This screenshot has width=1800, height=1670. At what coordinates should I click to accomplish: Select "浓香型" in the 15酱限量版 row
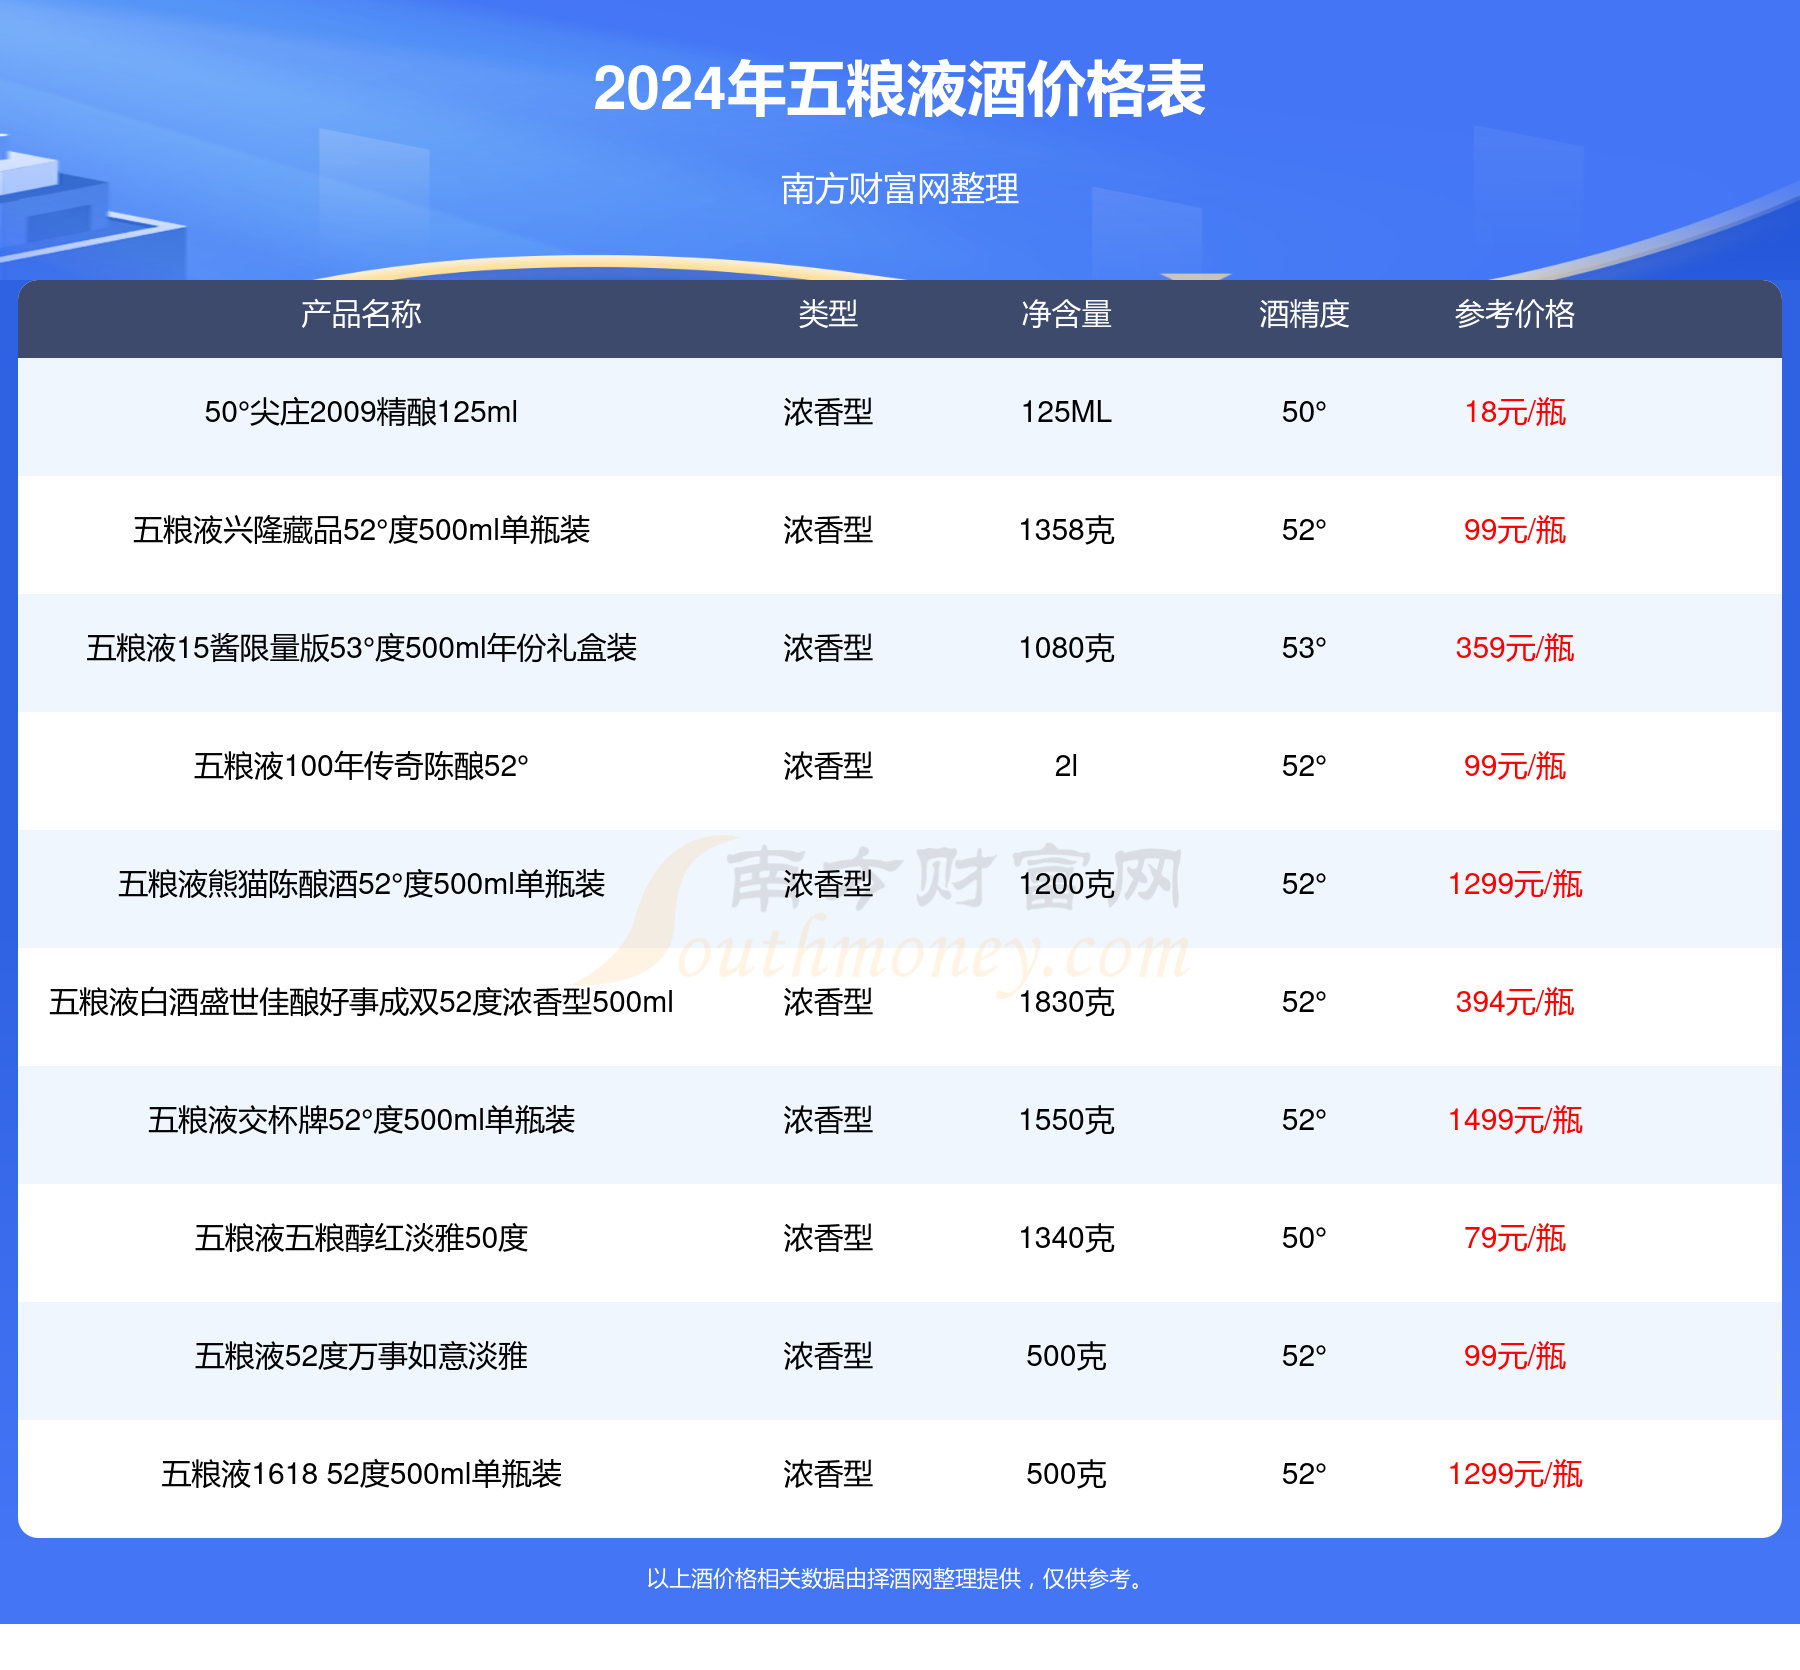point(828,648)
